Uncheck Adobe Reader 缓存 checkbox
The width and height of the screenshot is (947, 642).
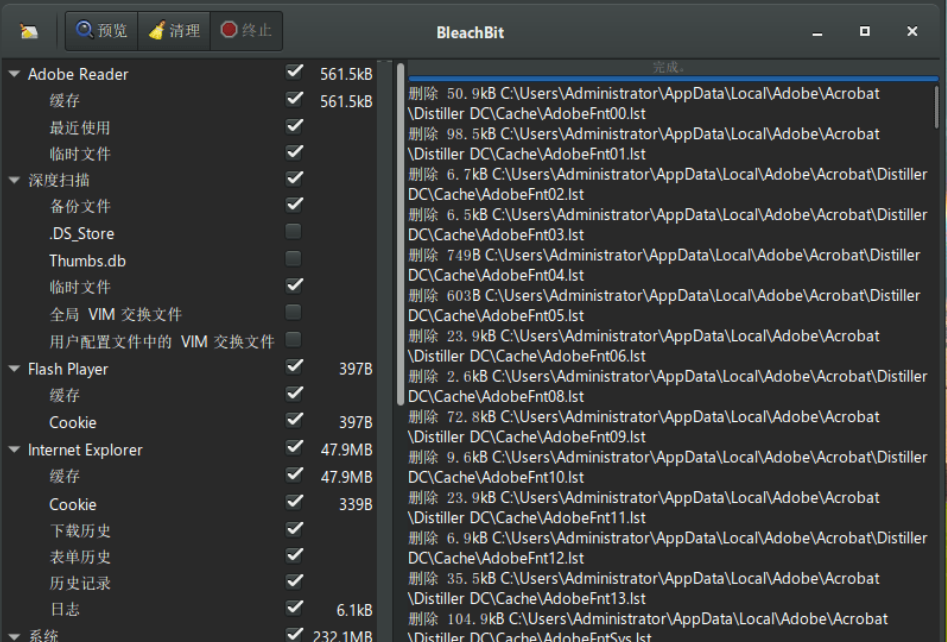pos(294,98)
